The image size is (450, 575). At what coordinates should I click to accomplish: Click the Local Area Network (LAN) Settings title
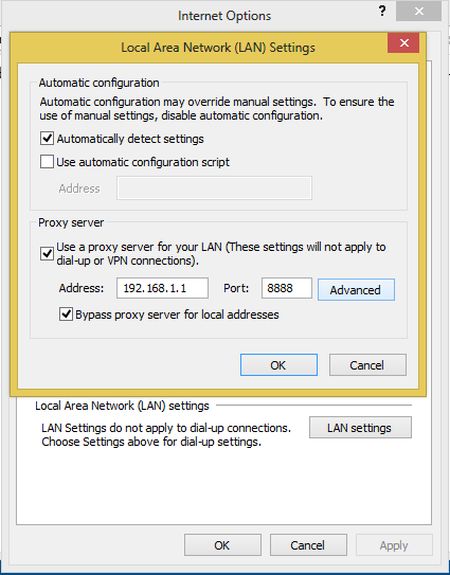(218, 48)
